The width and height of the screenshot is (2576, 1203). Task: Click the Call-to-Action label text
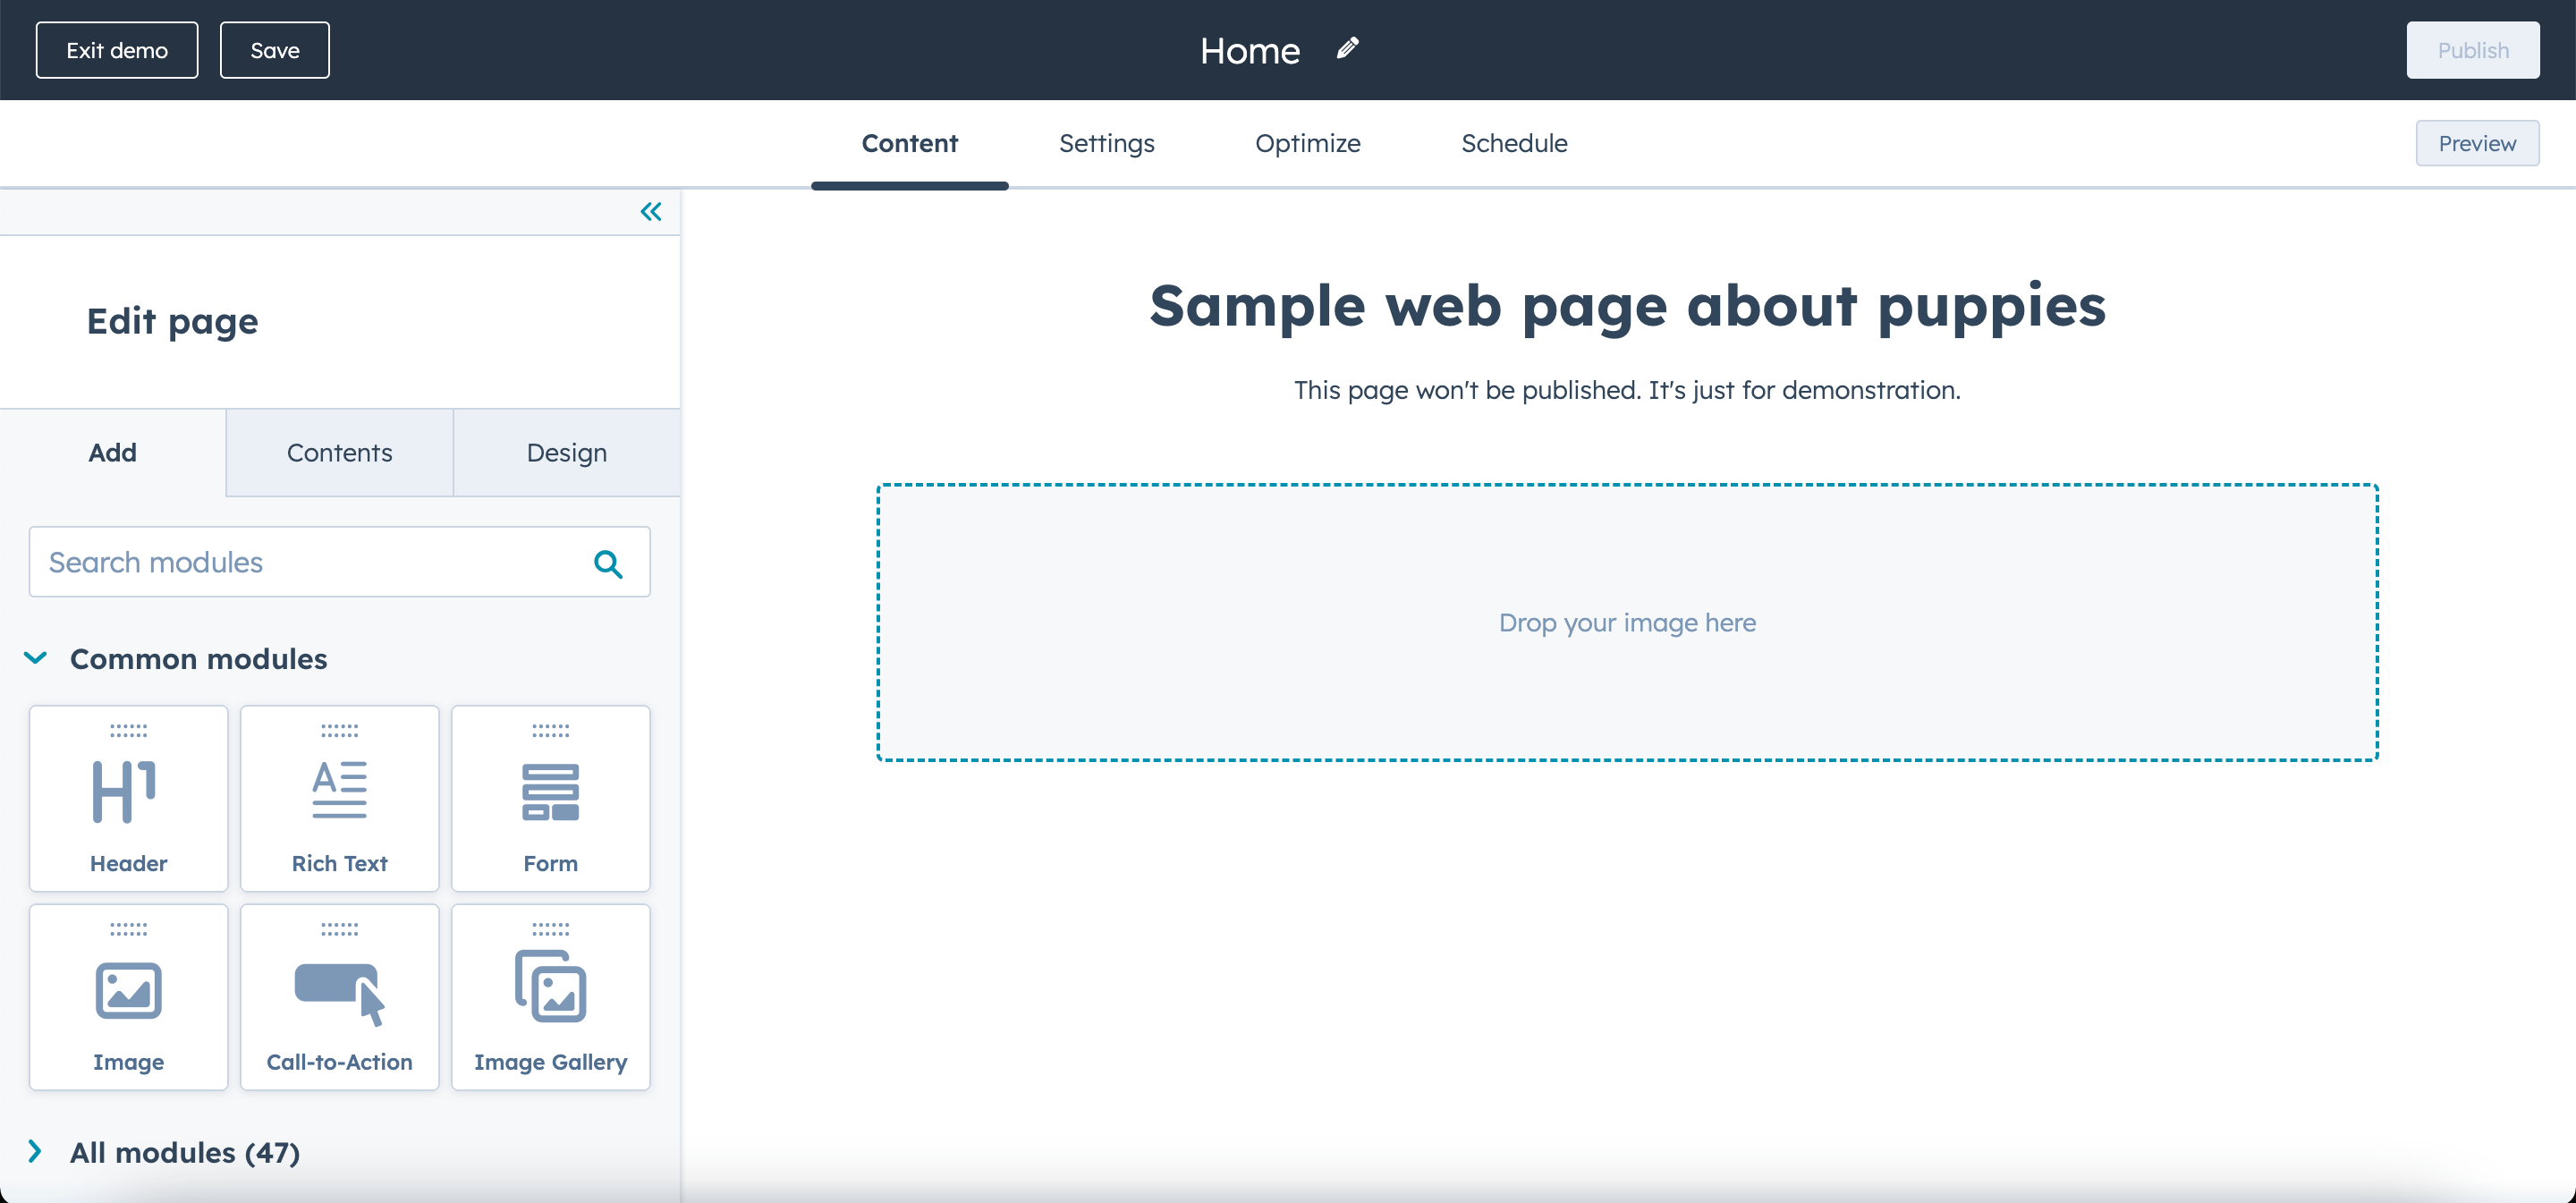pos(339,1062)
